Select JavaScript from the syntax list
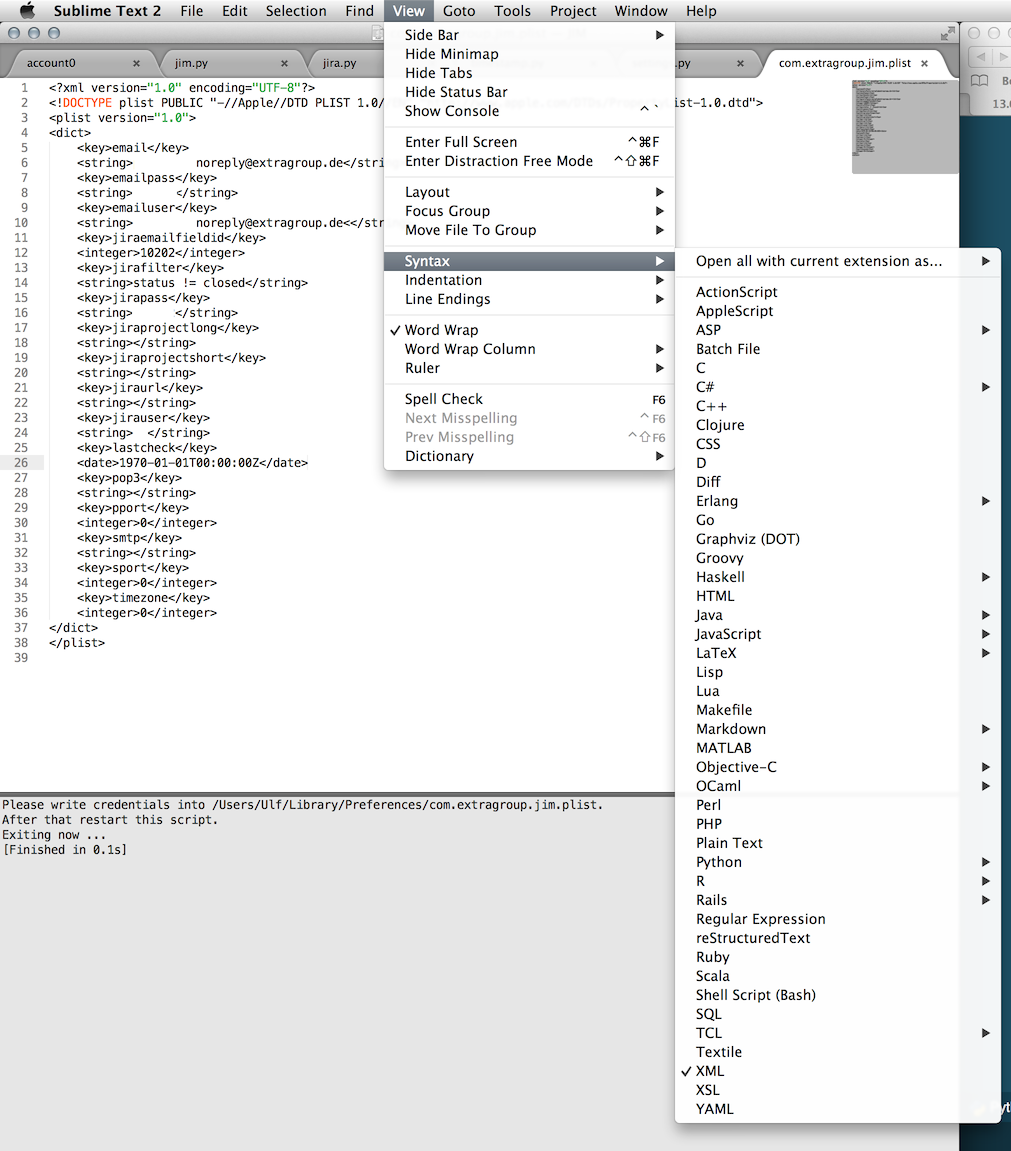 [728, 634]
